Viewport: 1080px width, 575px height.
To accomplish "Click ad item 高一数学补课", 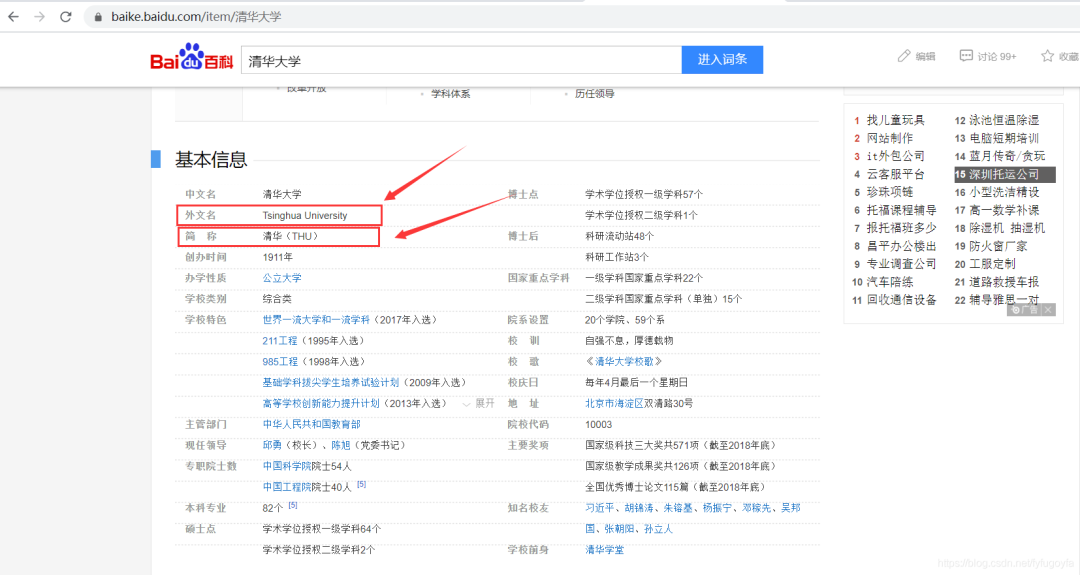I will point(1004,209).
